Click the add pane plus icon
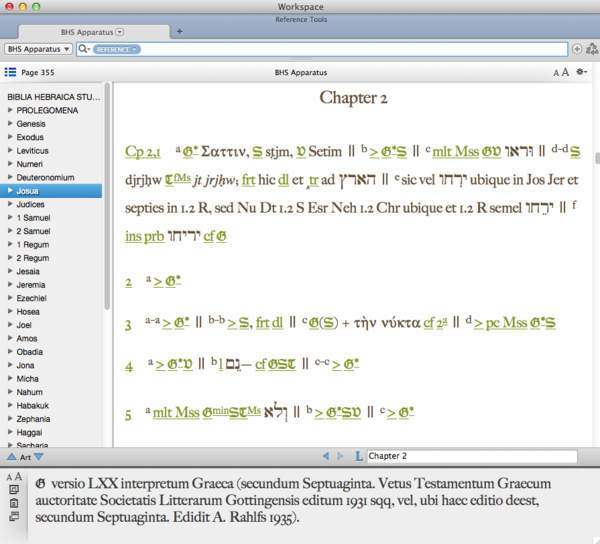The width and height of the screenshot is (600, 544). [x=577, y=49]
